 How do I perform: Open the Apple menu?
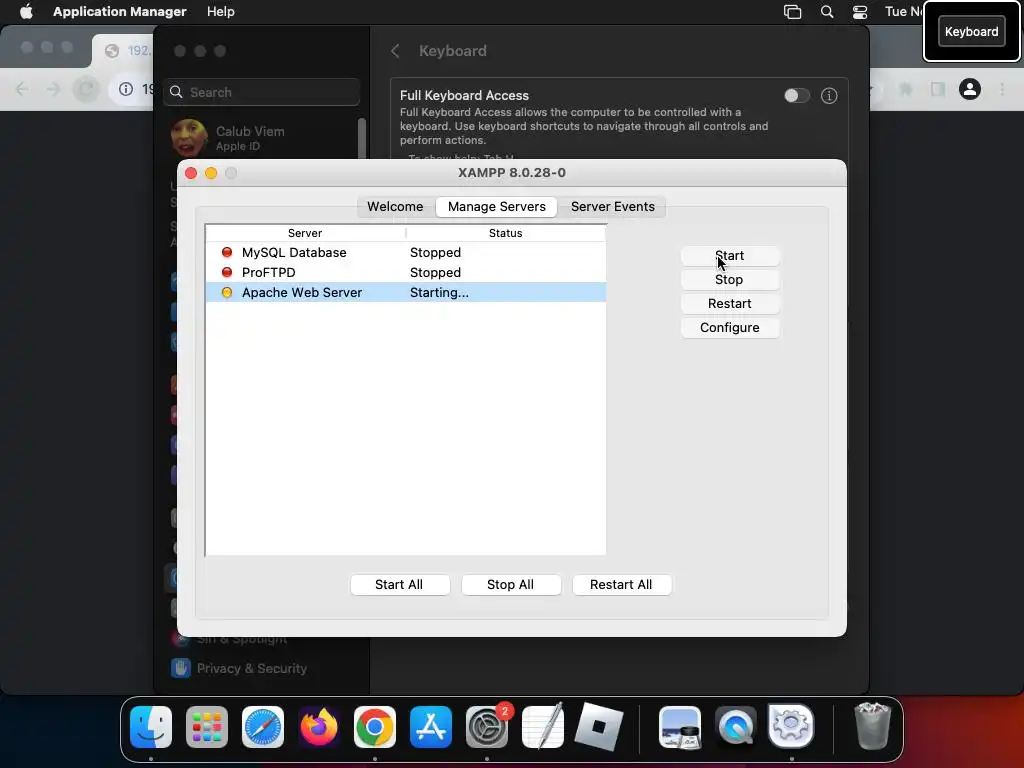[x=26, y=12]
